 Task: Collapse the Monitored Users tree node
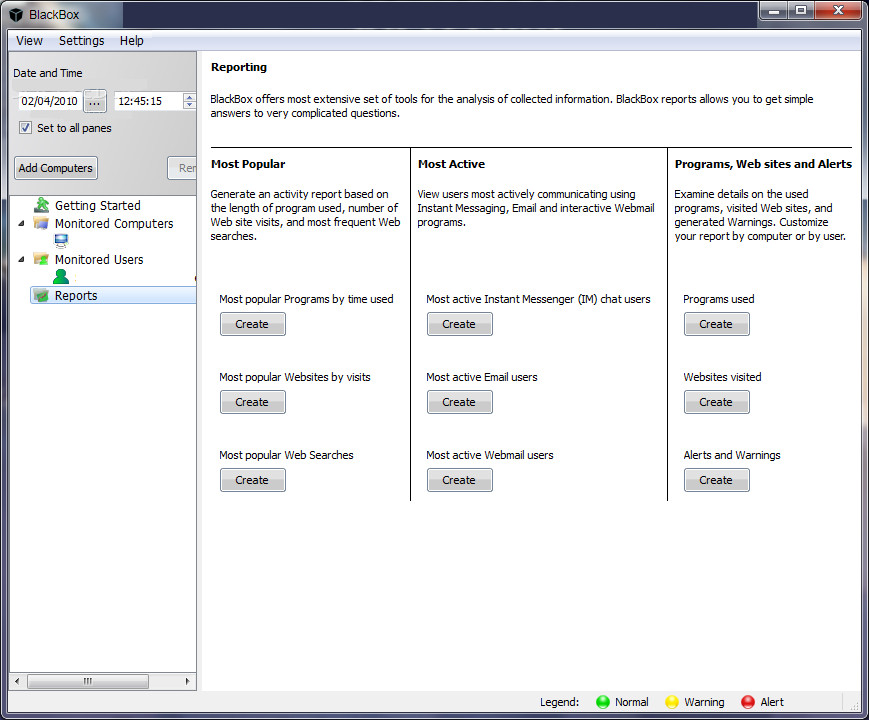(22, 259)
